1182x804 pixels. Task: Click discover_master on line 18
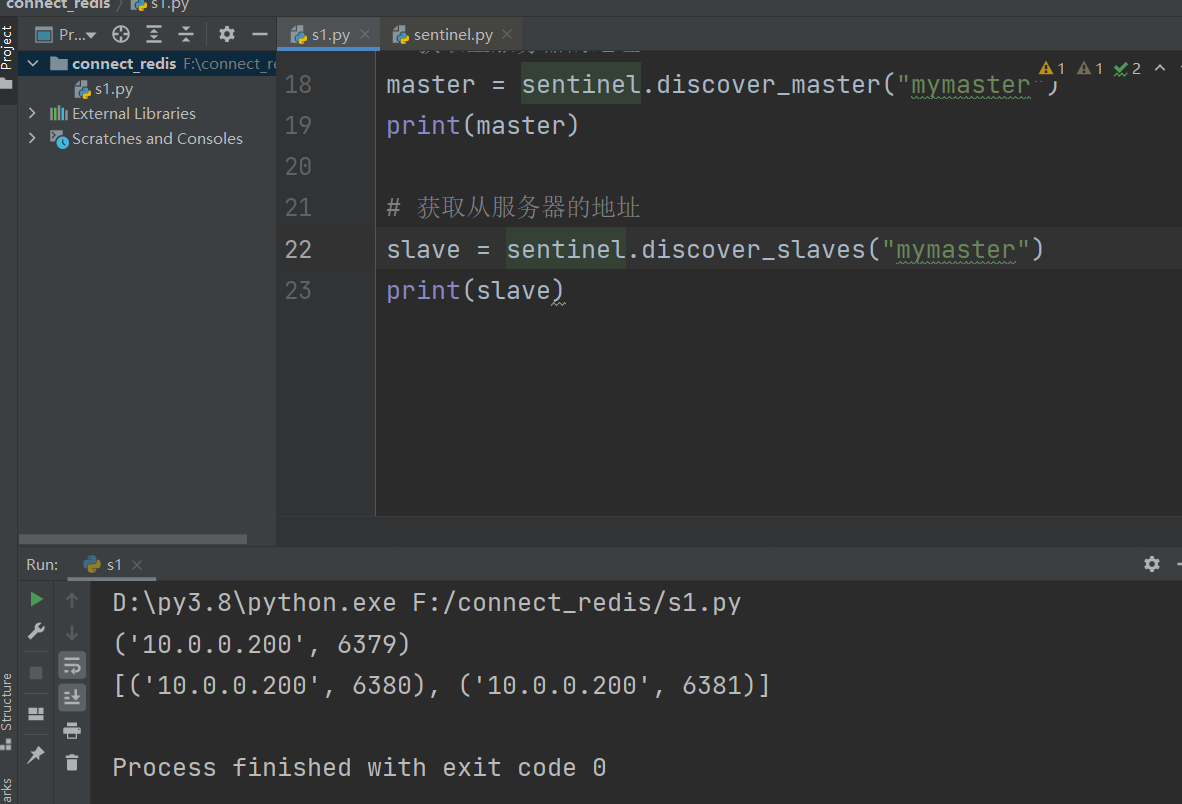pos(768,84)
